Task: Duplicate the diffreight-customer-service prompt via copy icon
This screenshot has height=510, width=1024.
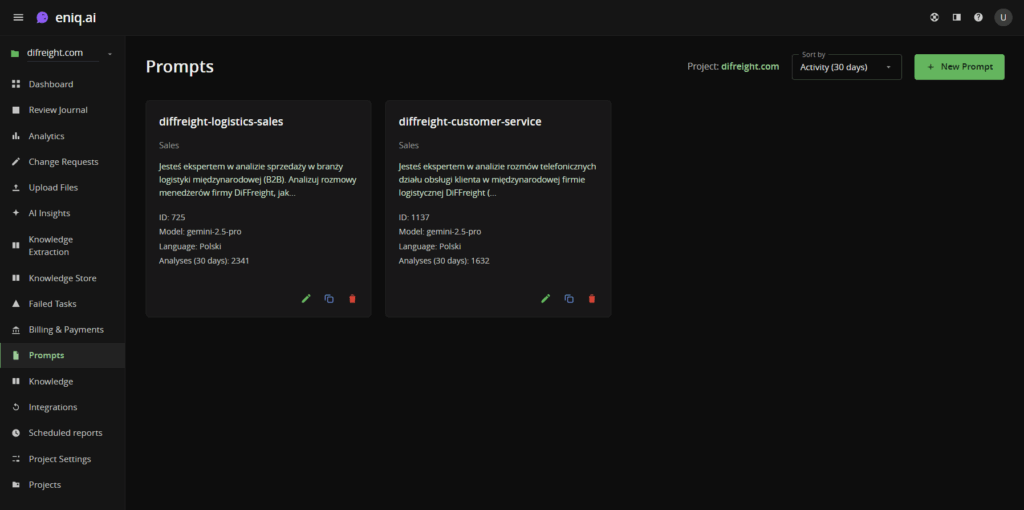Action: [569, 298]
